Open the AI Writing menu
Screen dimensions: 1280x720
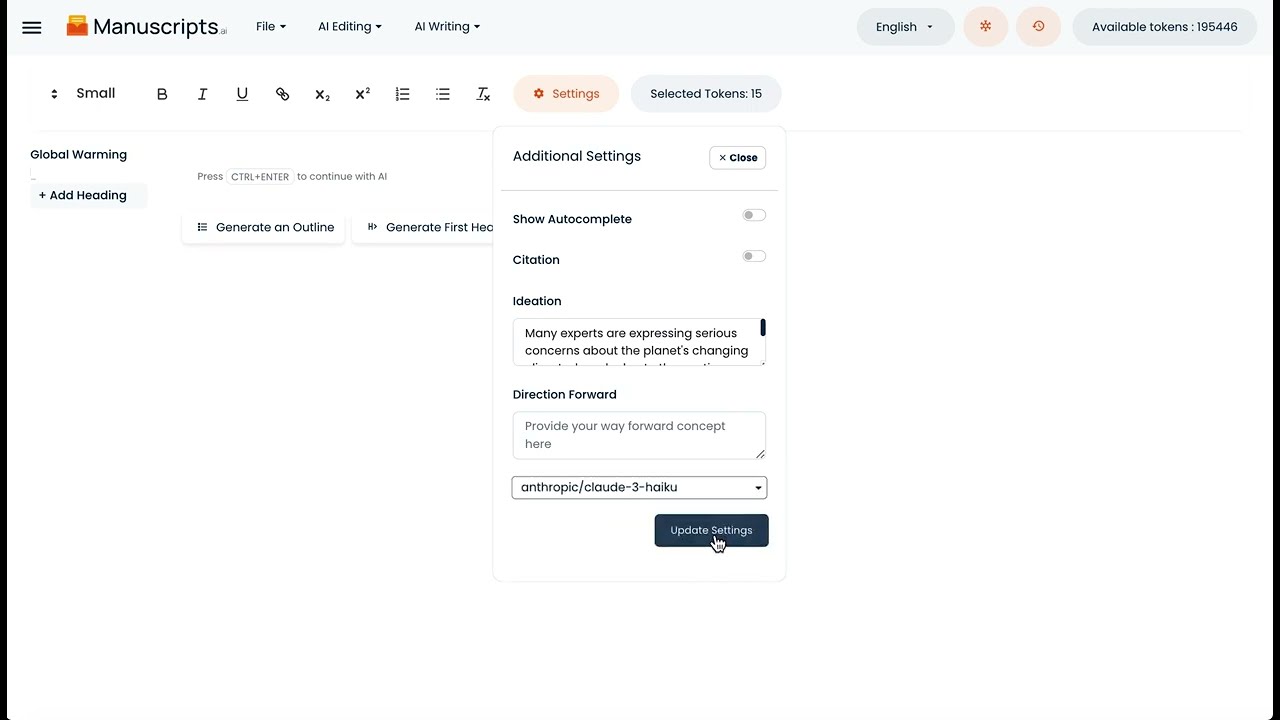pos(447,27)
